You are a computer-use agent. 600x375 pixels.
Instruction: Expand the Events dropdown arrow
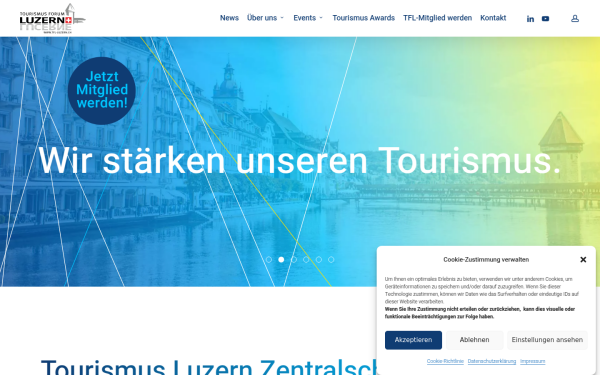pos(321,18)
